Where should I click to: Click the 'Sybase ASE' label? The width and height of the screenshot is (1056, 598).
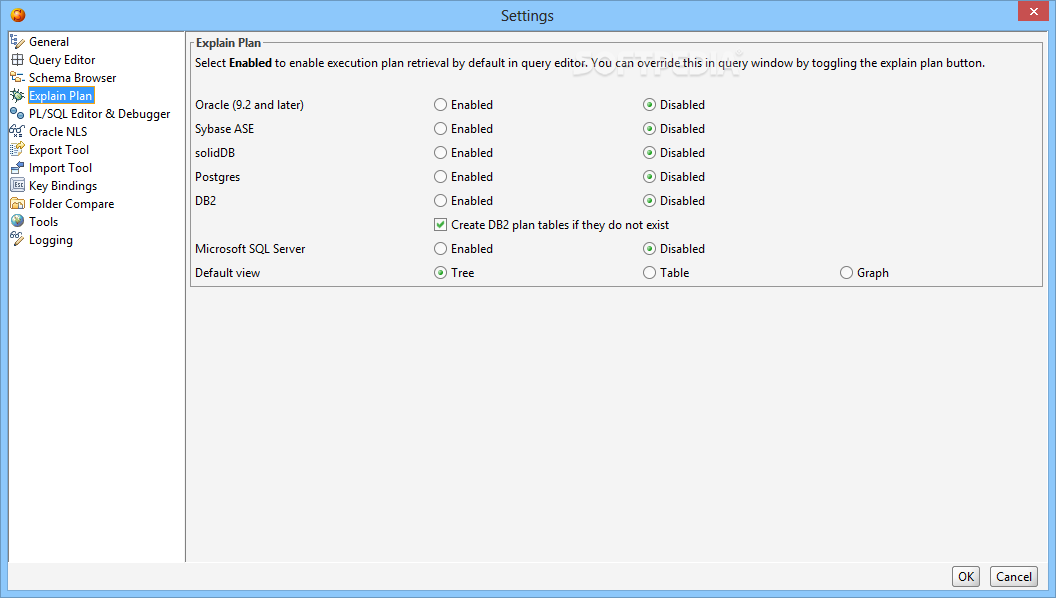224,129
